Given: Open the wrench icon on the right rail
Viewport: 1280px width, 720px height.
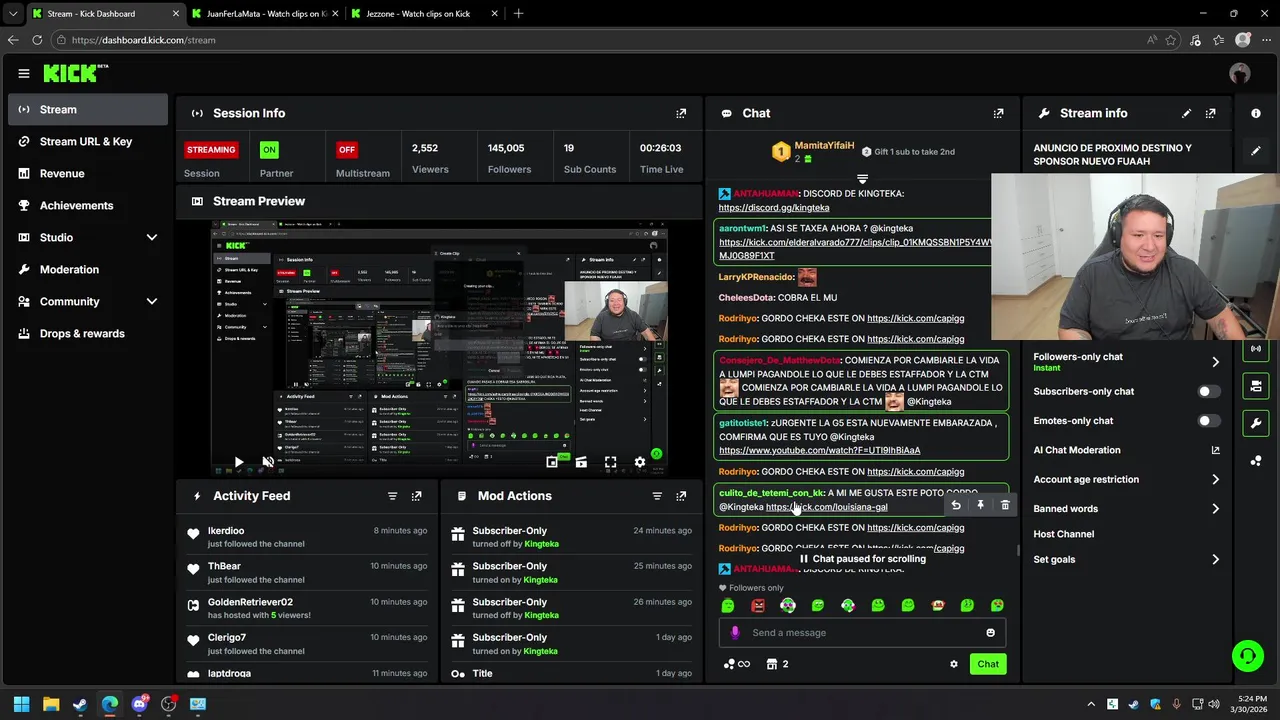Looking at the screenshot, I should (1256, 423).
